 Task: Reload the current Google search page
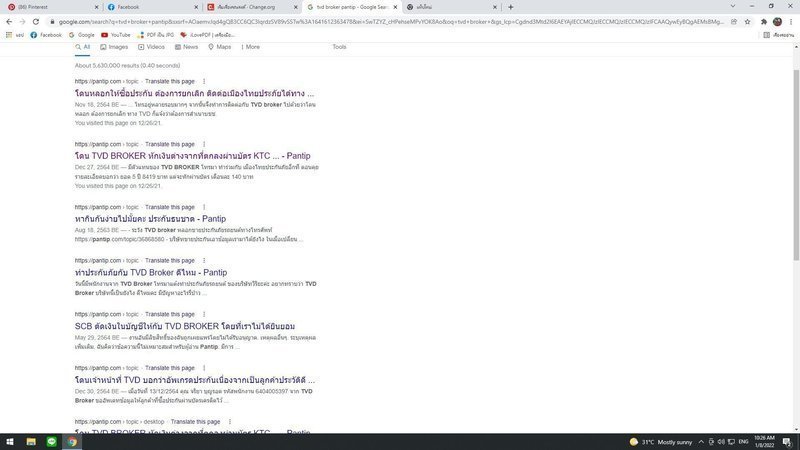(36, 21)
